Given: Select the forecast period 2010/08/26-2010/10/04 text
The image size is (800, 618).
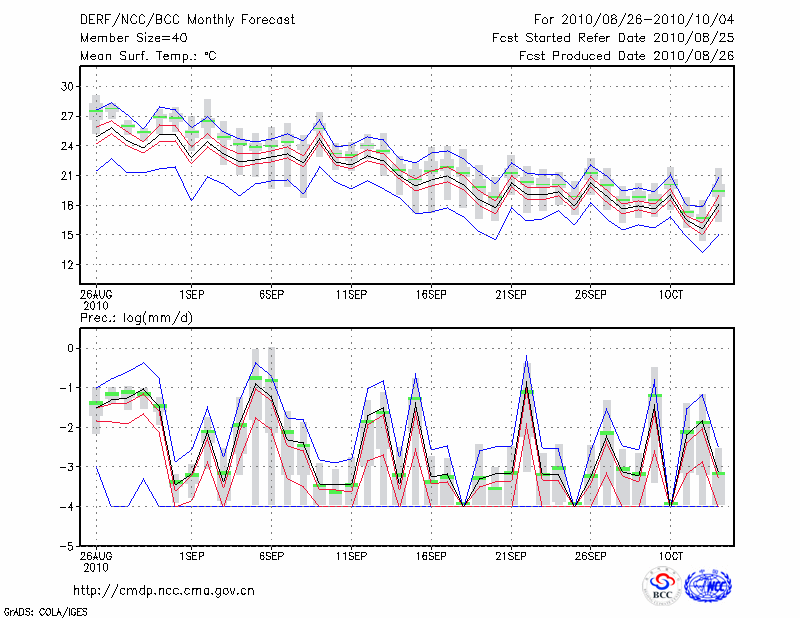Looking at the screenshot, I should pyautogui.click(x=634, y=20).
